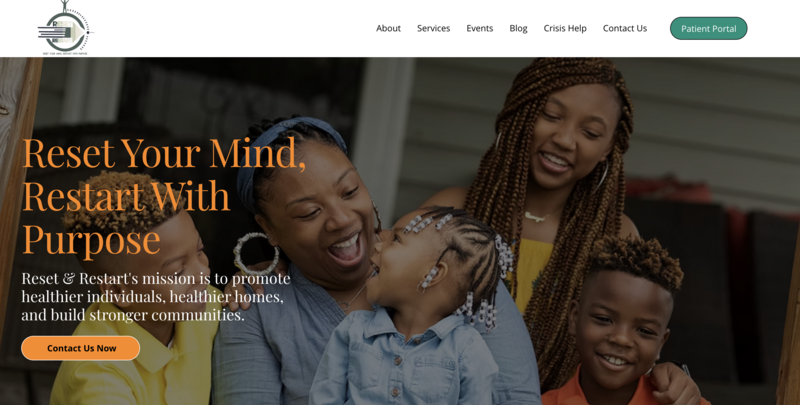
Task: Click the 'Reset Your Mind' headline text
Action: coord(164,152)
